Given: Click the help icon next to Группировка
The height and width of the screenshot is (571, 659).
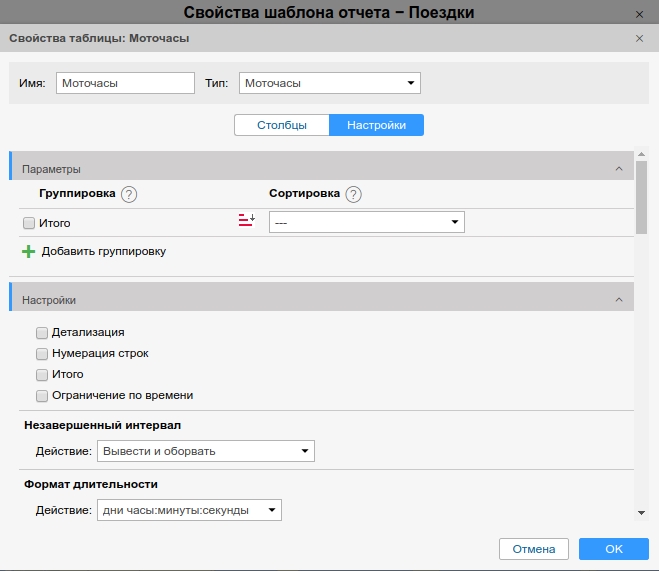Looking at the screenshot, I should (129, 194).
